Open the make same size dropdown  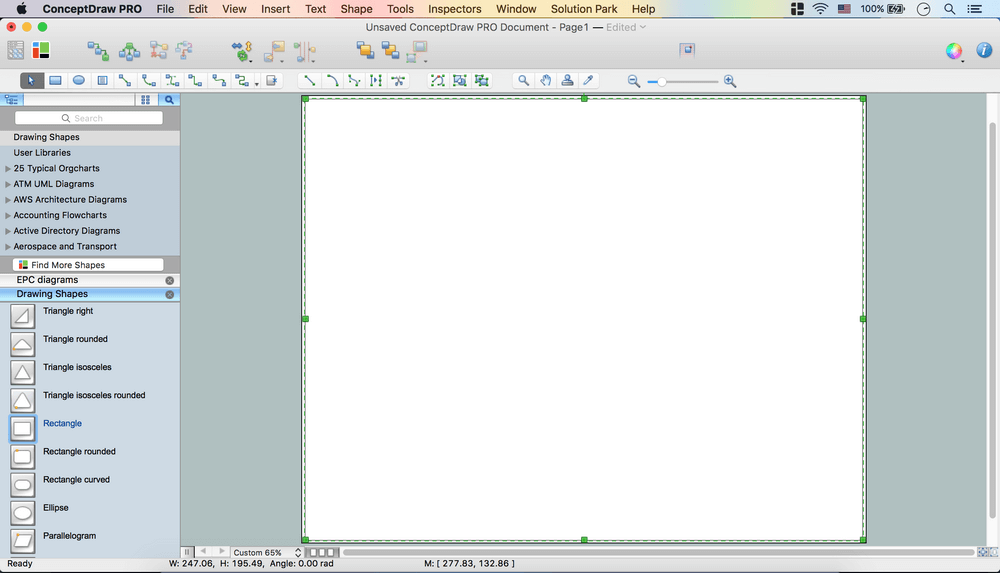click(x=417, y=52)
